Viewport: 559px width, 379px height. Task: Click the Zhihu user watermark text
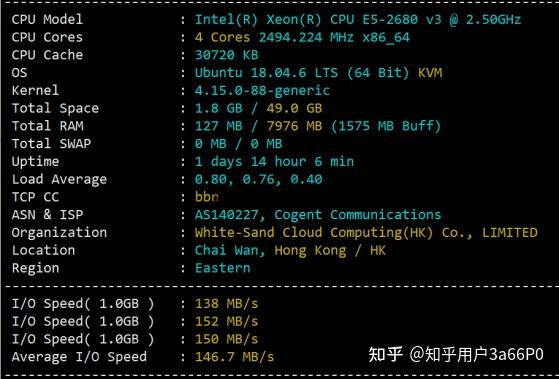click(456, 354)
